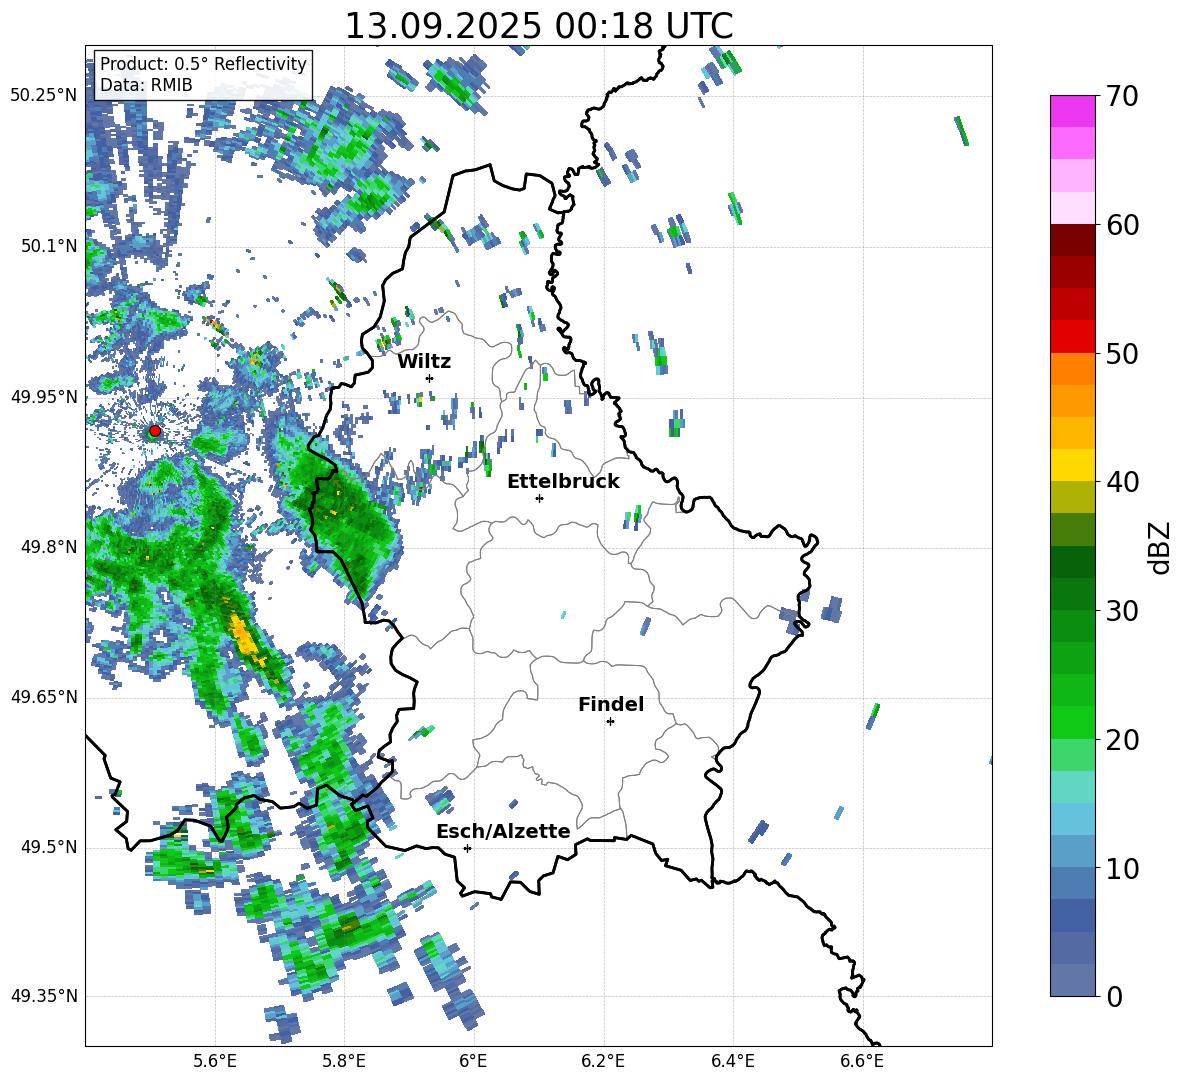Click the Esch/Alzette station cross marker
The width and height of the screenshot is (1184, 1081).
pyautogui.click(x=467, y=848)
